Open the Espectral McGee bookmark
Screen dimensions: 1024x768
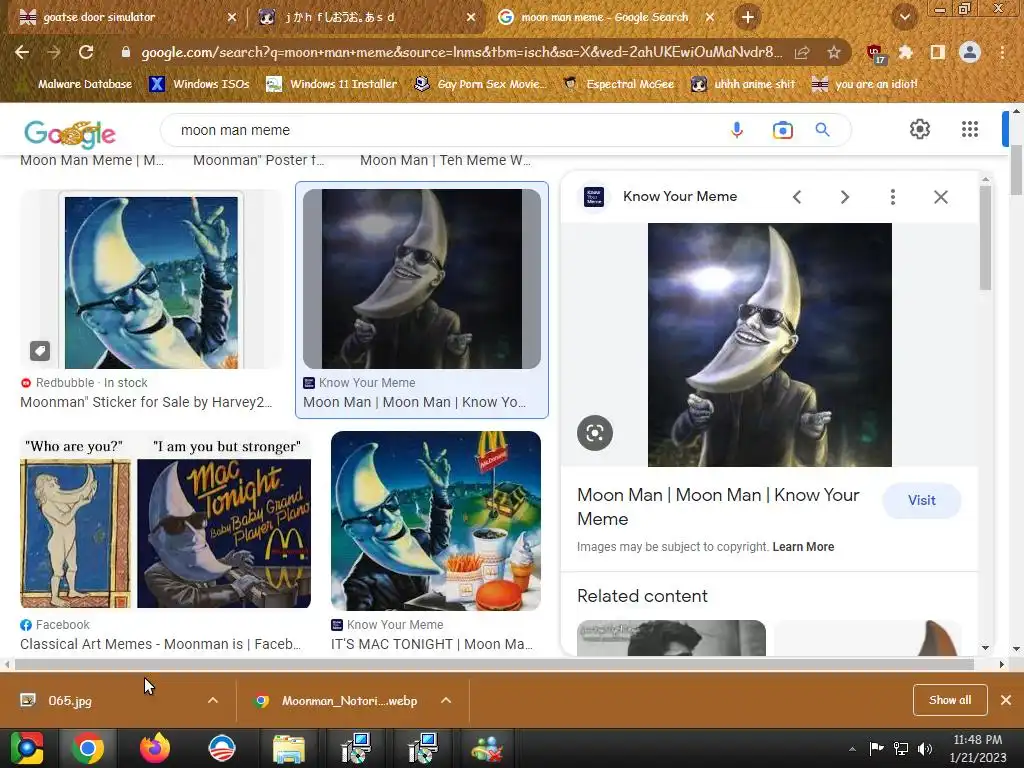pos(619,84)
